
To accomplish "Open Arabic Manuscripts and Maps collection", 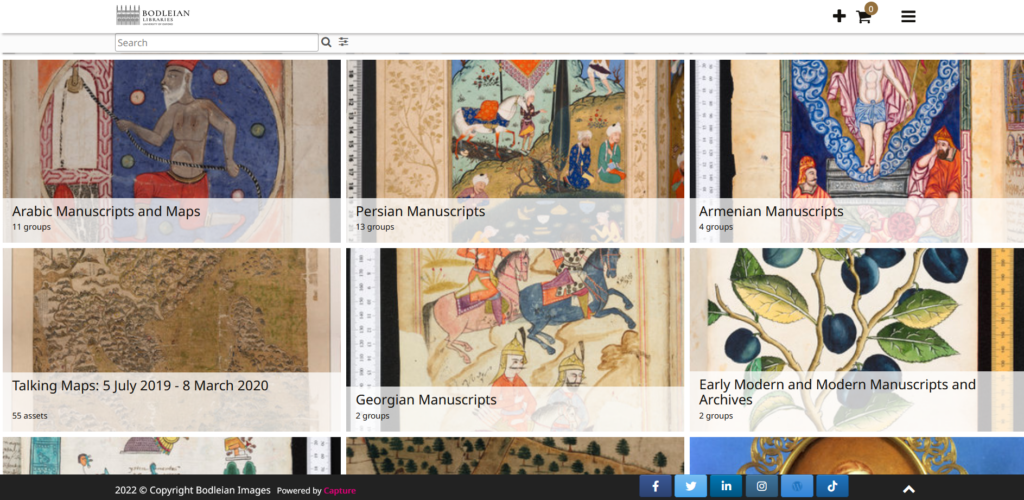I will click(x=106, y=212).
